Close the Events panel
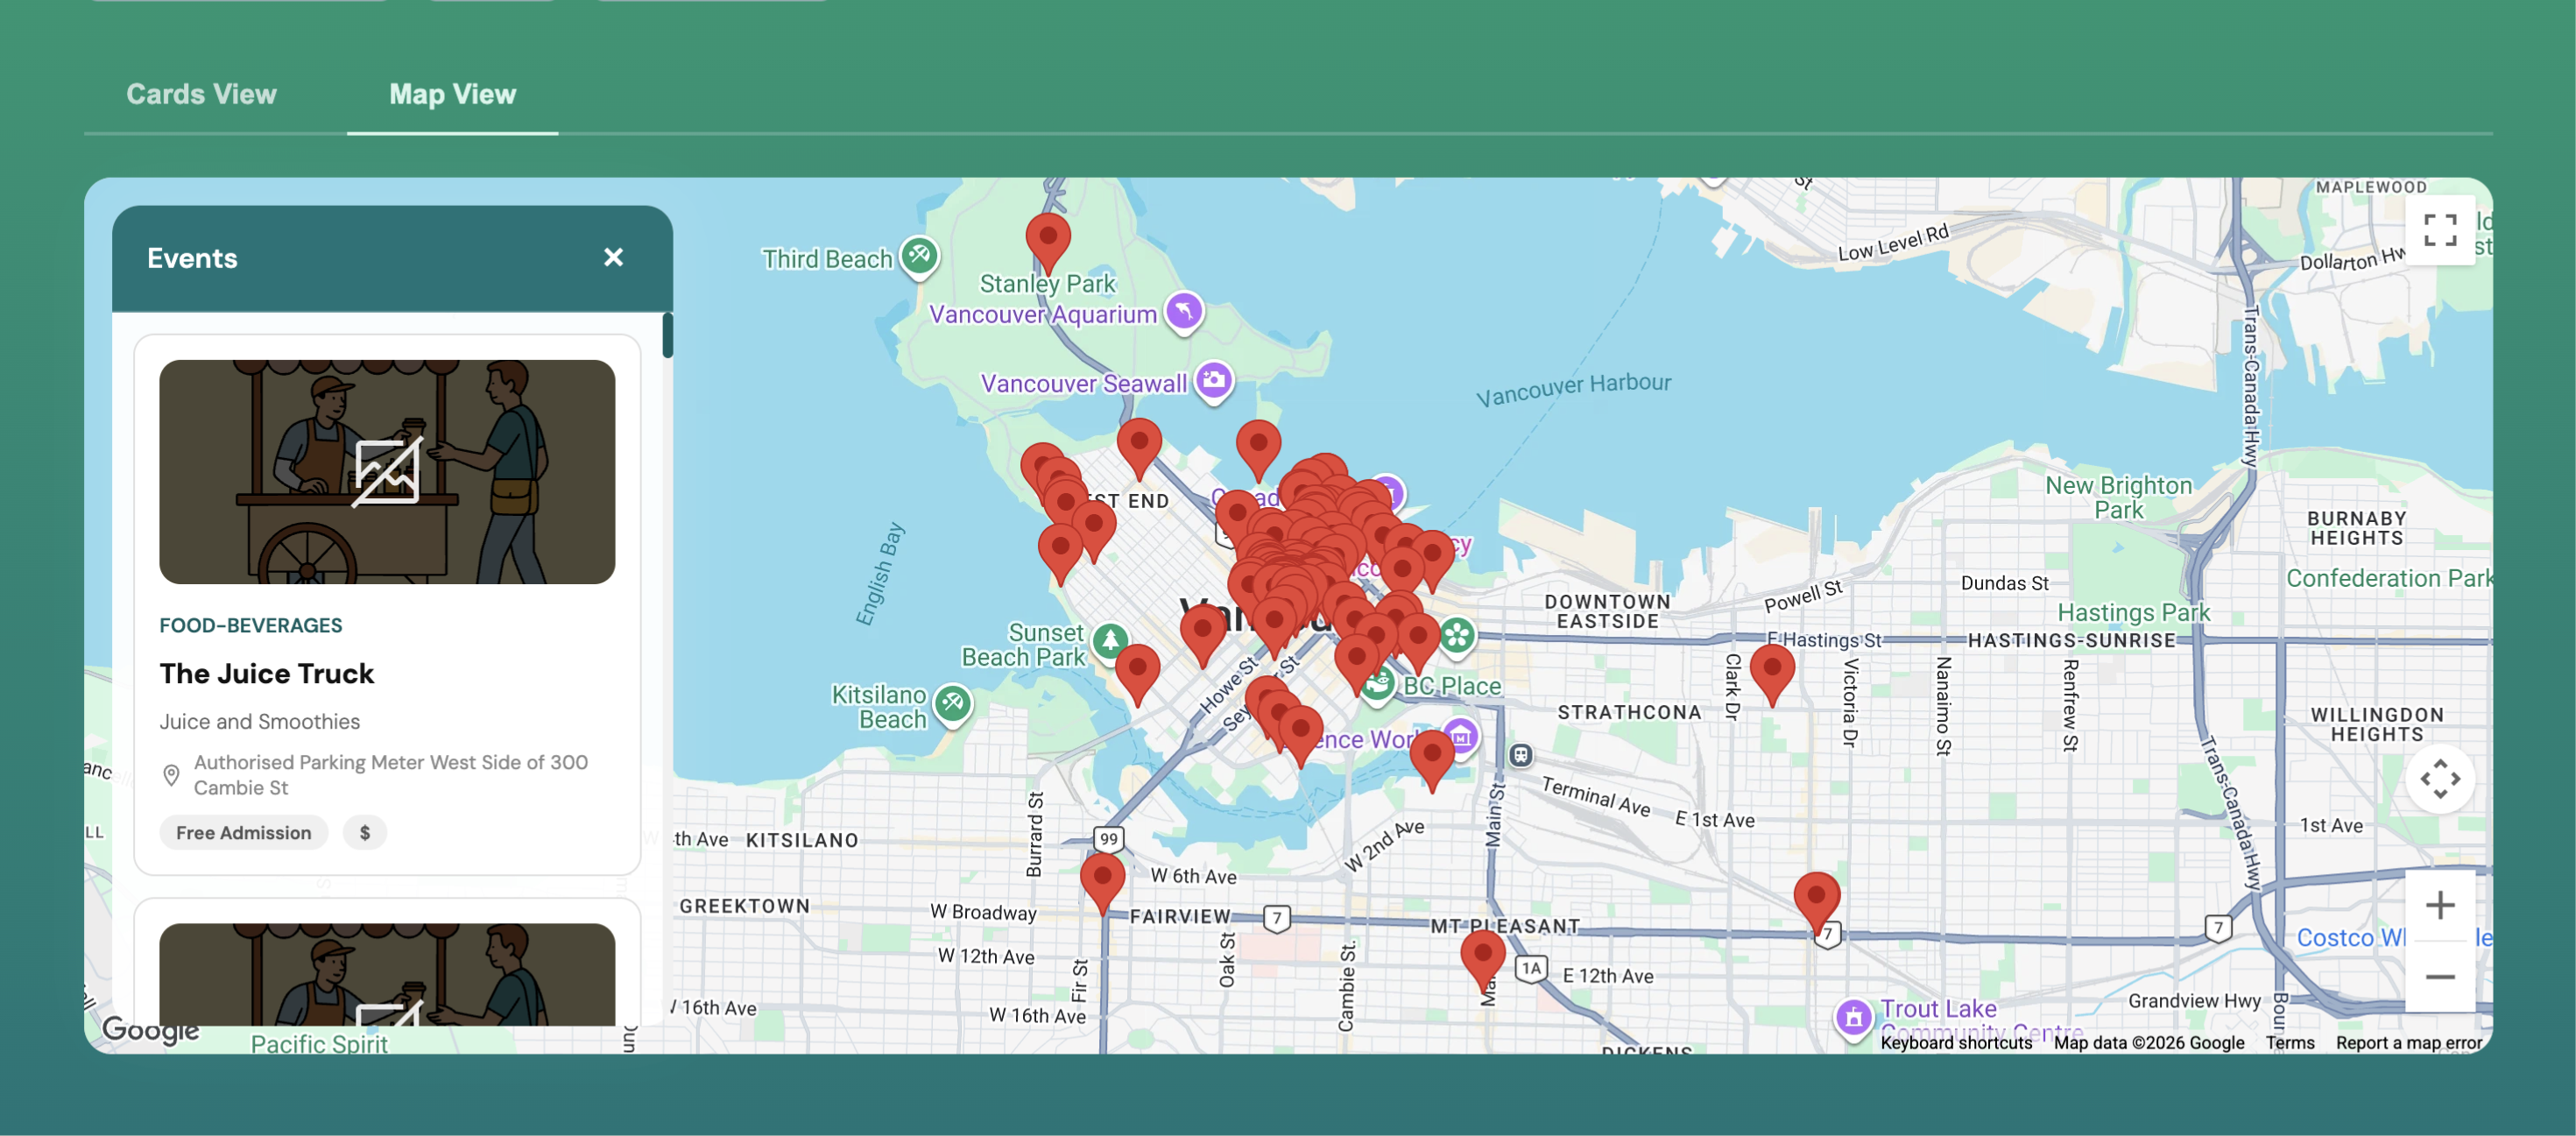The image size is (2576, 1136). click(613, 257)
